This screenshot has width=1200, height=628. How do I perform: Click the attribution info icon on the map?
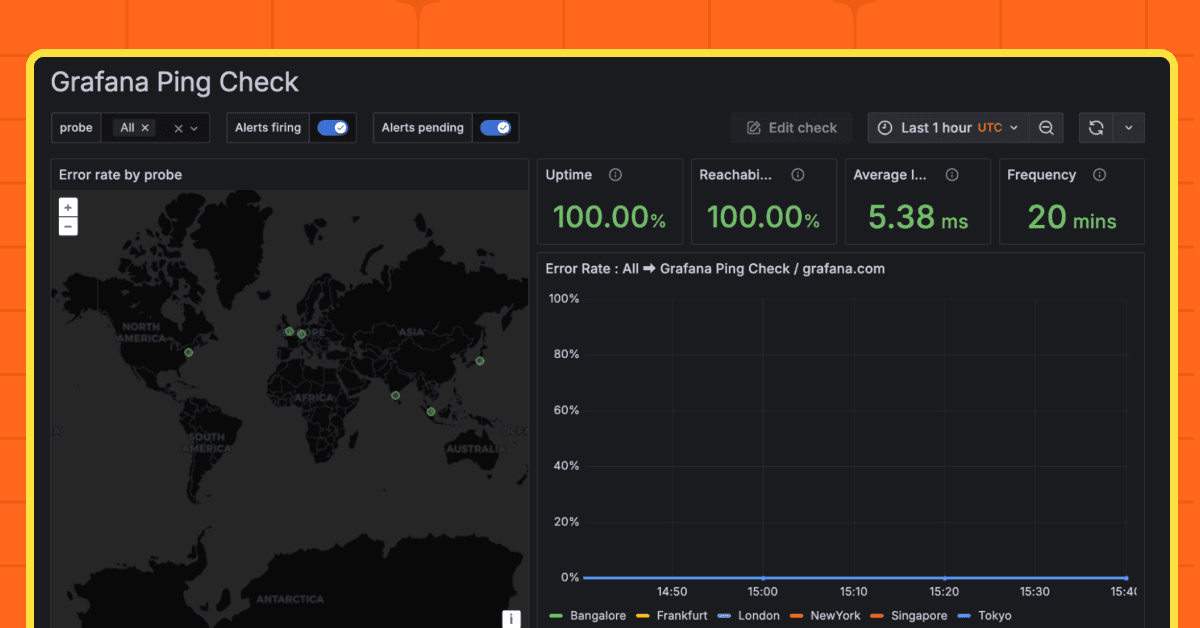tap(511, 618)
